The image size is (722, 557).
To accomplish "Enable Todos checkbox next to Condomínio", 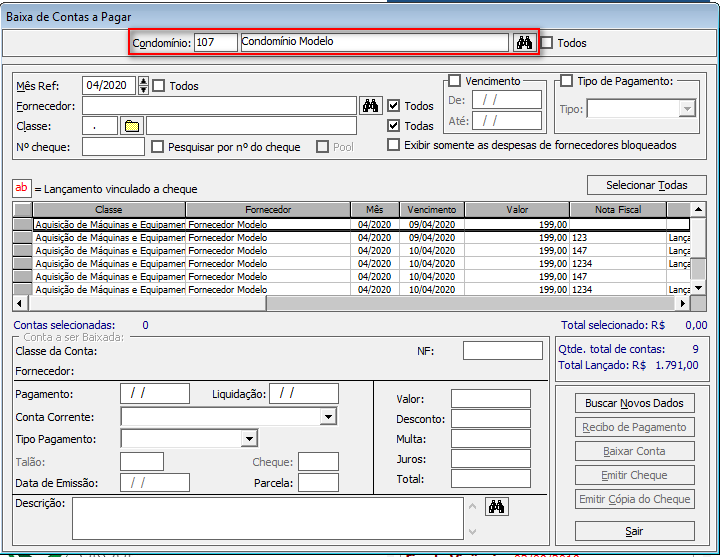I will point(547,43).
